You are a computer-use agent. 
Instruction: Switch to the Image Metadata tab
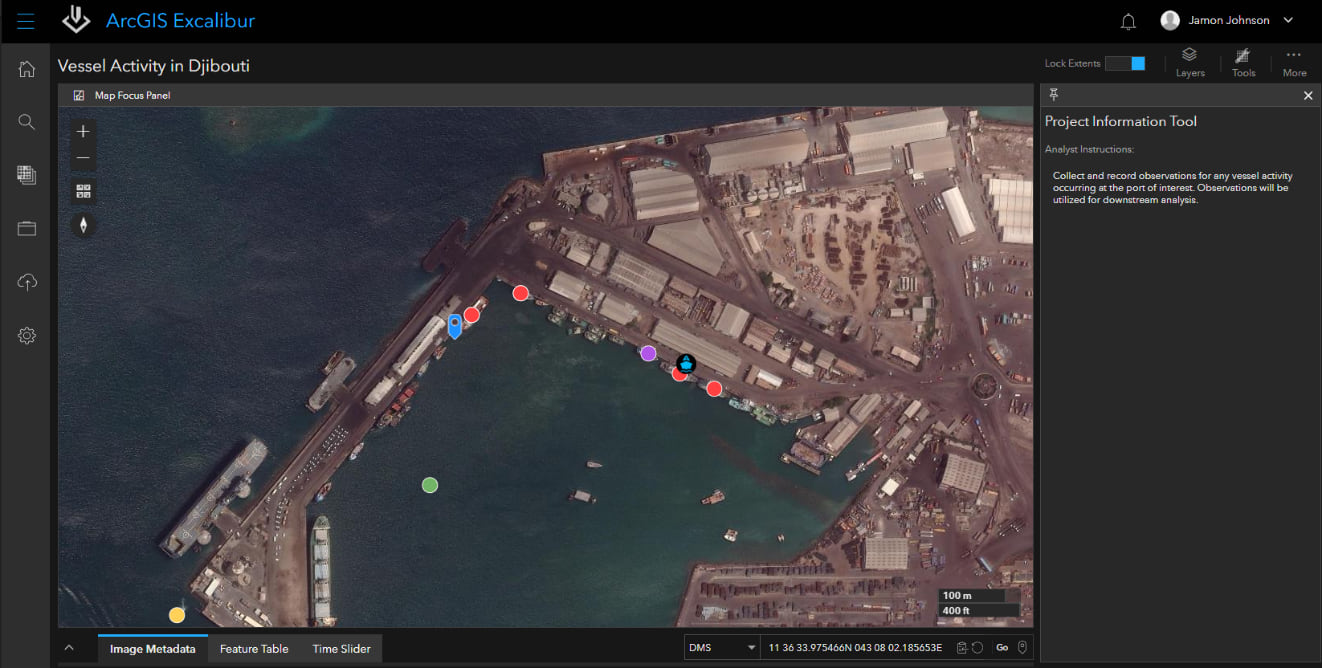pos(152,649)
